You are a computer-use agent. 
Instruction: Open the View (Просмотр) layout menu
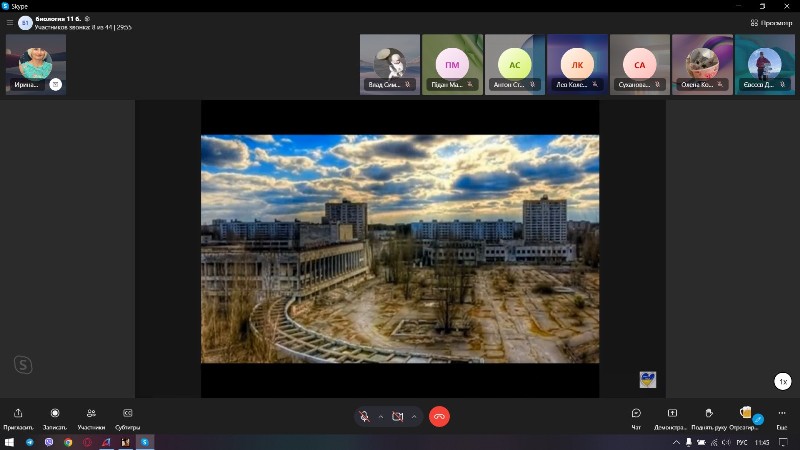tap(770, 22)
